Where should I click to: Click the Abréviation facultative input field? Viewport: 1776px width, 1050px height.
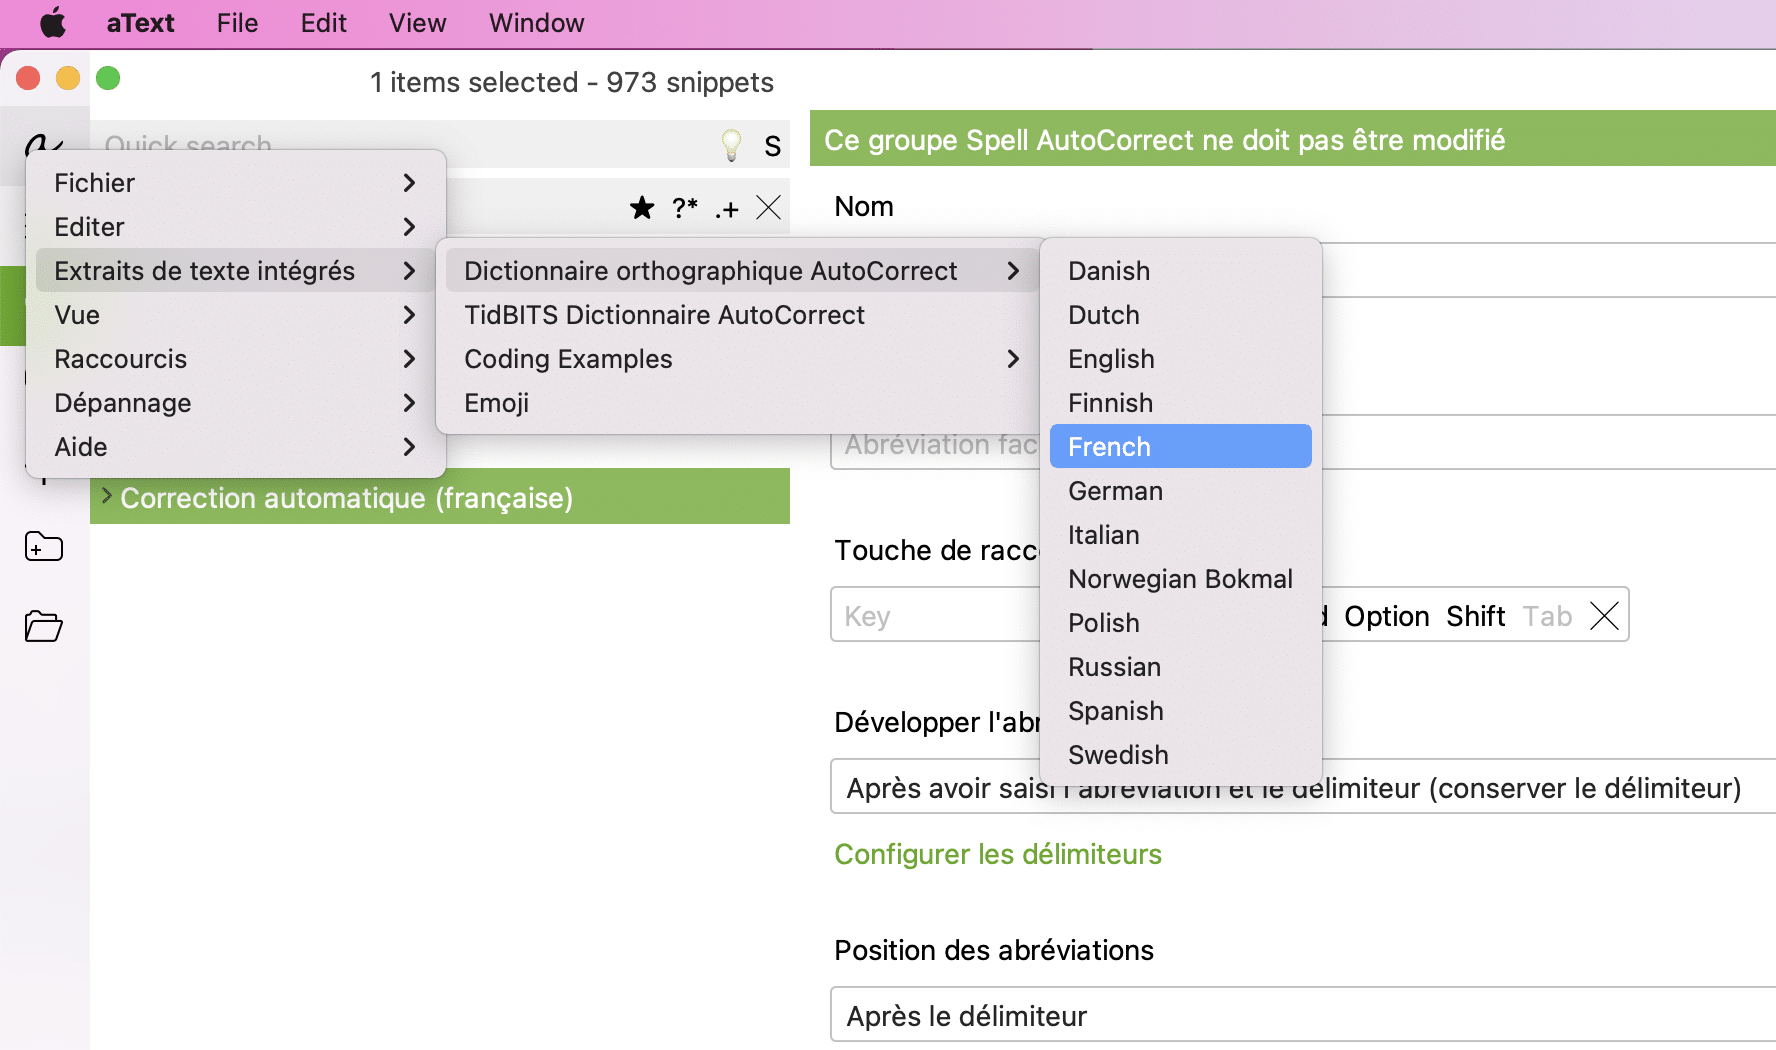(935, 445)
